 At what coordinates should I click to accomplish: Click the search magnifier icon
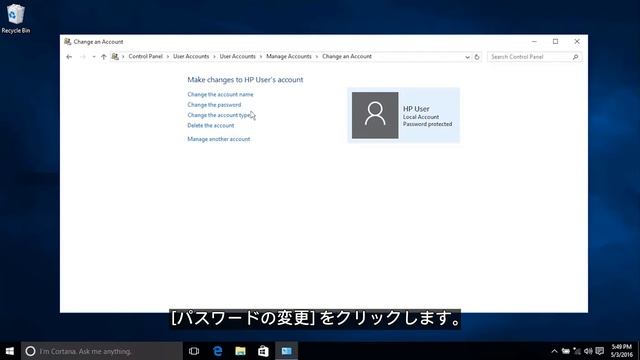[576, 57]
